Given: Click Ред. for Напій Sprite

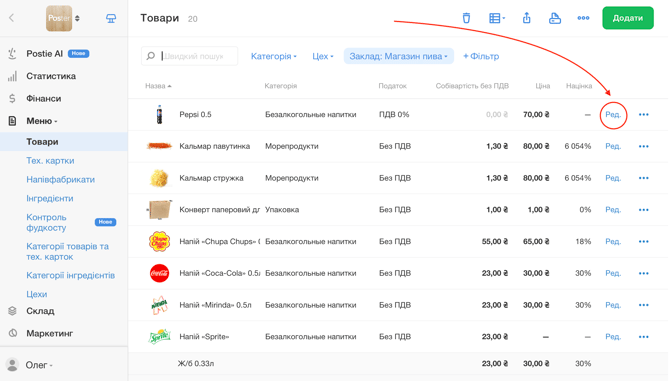Looking at the screenshot, I should (613, 337).
